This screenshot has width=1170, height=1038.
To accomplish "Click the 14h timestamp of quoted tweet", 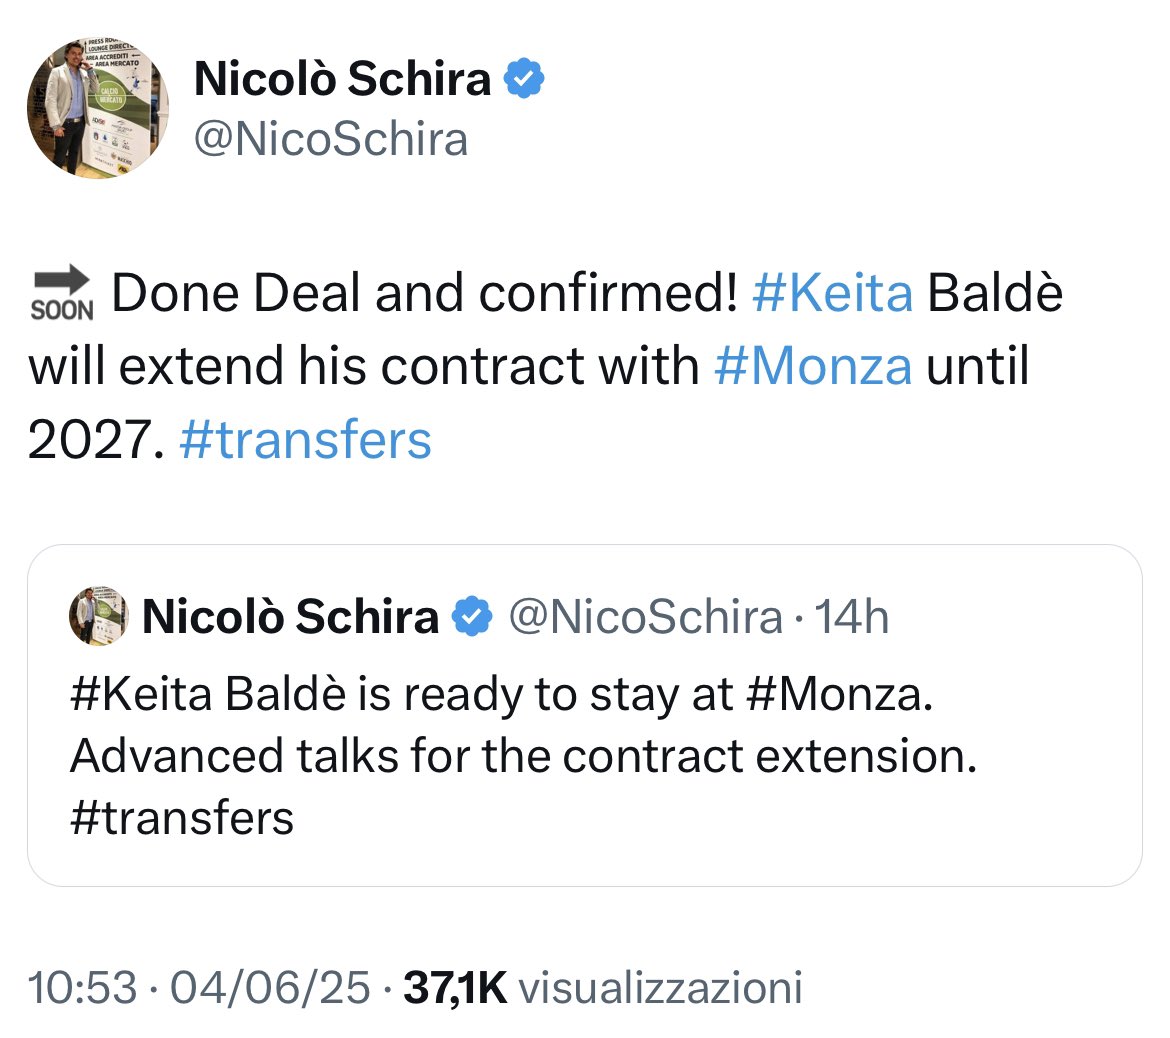I will pos(851,617).
